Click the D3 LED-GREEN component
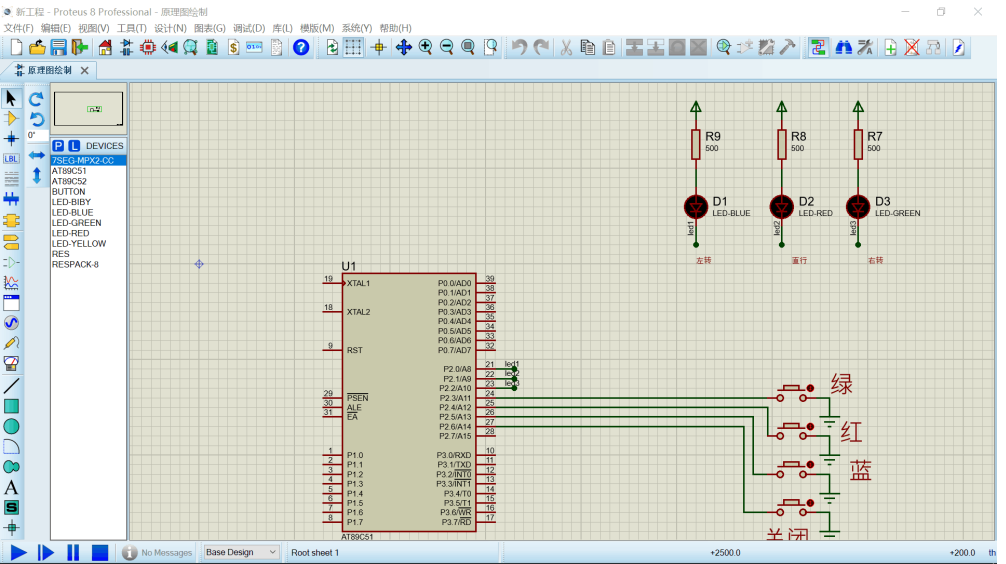1006x564 pixels. [x=858, y=207]
